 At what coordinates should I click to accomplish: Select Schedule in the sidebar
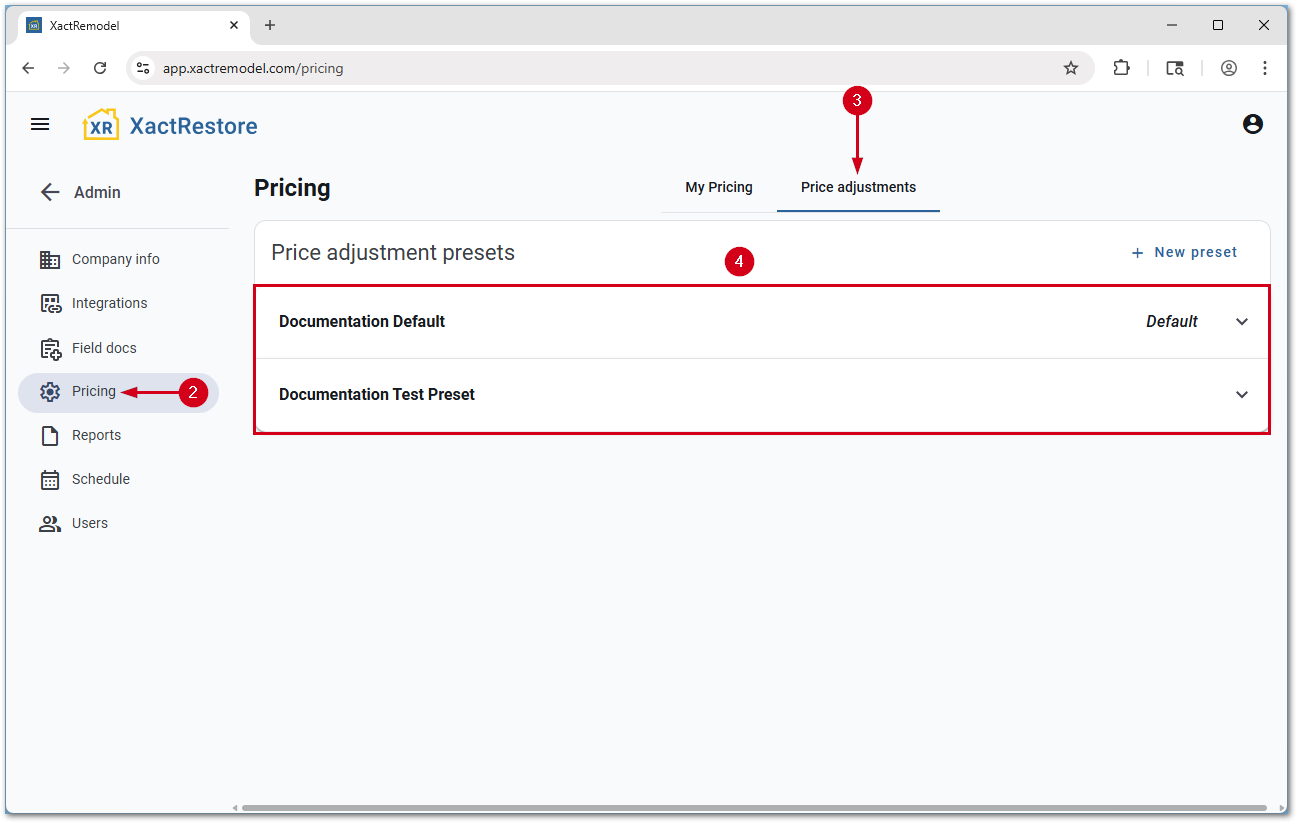tap(100, 479)
